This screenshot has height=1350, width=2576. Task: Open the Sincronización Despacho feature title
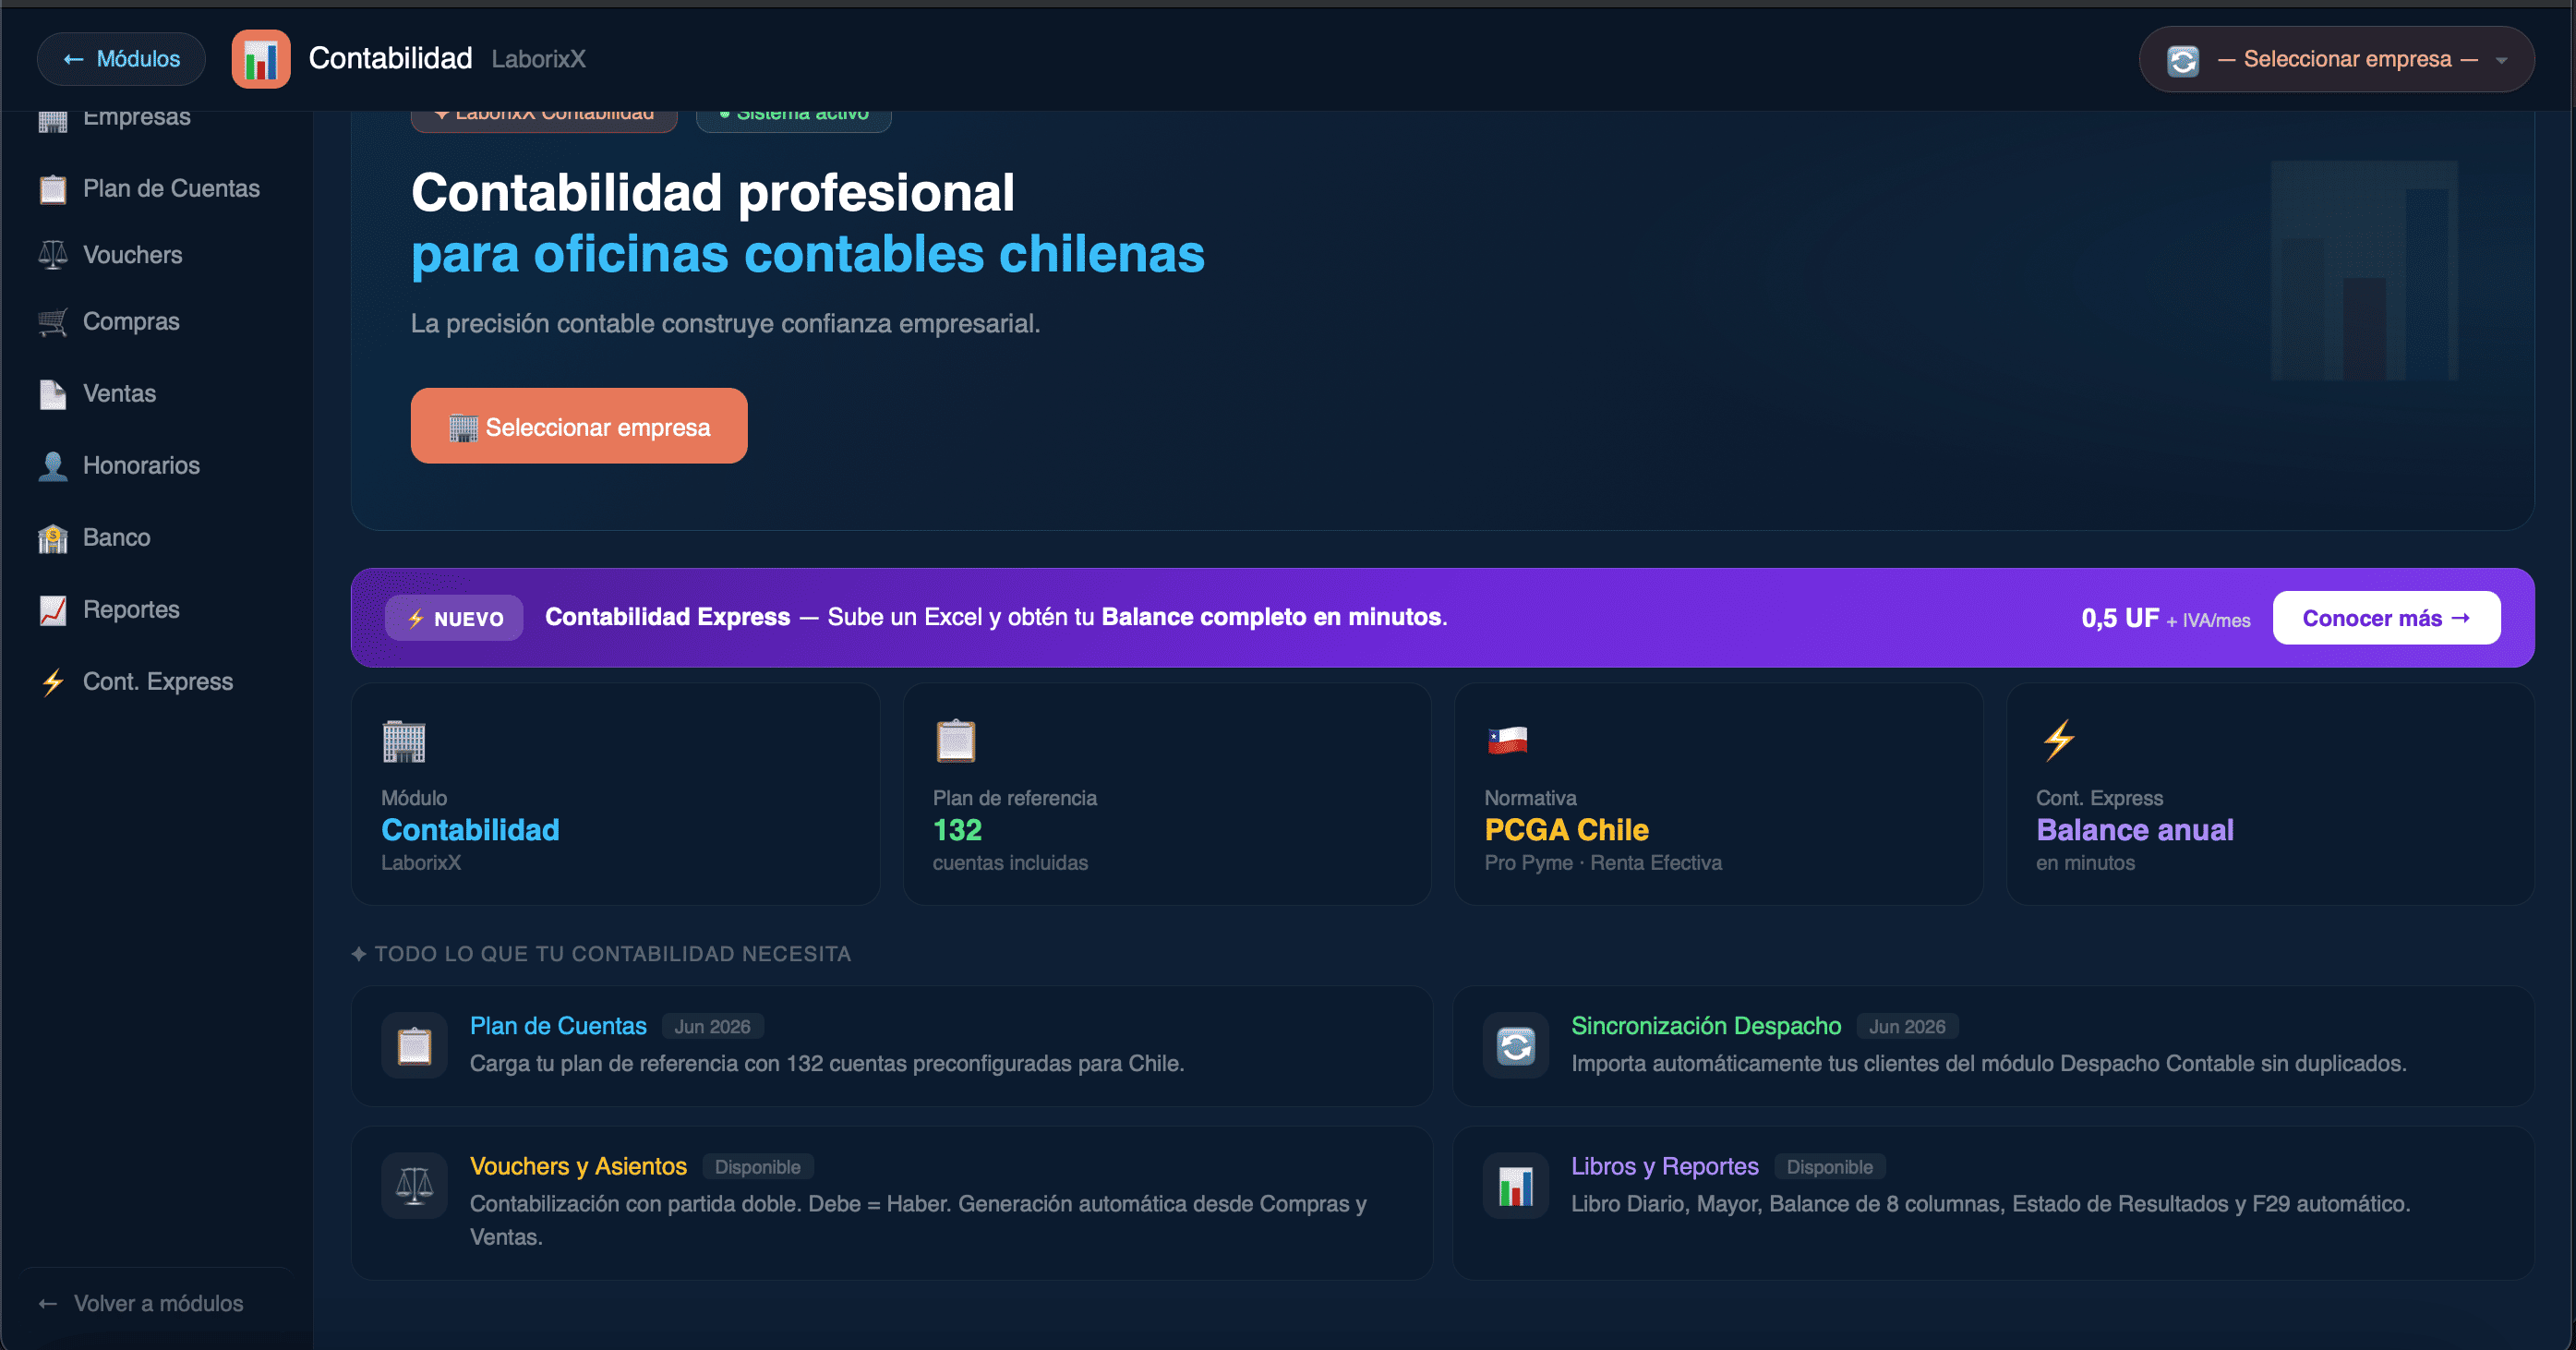[x=1706, y=1026]
